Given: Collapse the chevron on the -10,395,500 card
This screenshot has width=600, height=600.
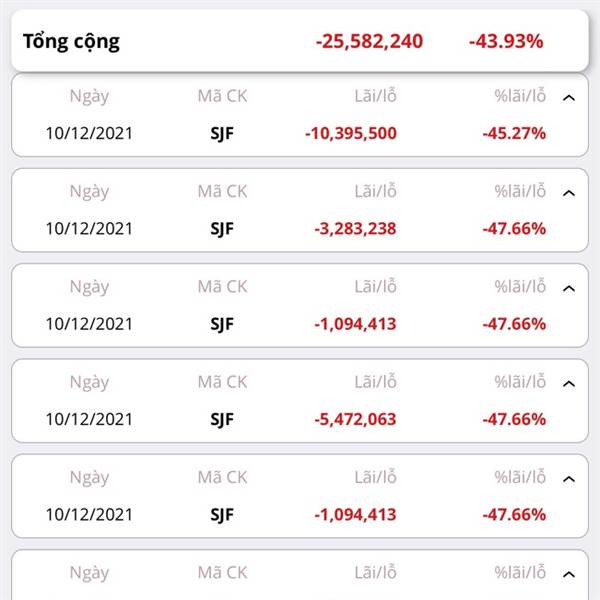Looking at the screenshot, I should coord(569,98).
